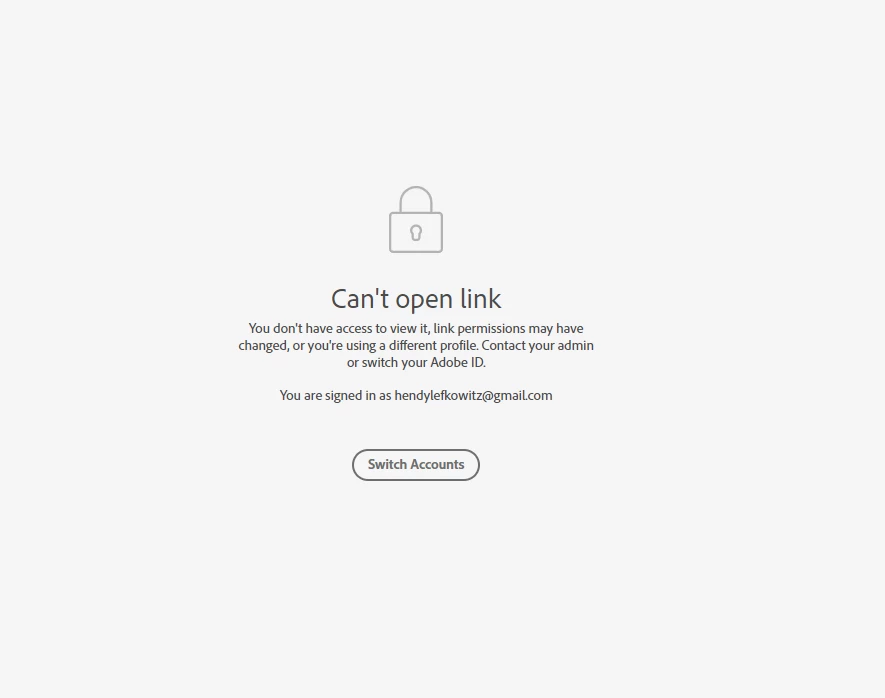
Task: Click the "link permissions may have" phrase
Action: tap(509, 329)
